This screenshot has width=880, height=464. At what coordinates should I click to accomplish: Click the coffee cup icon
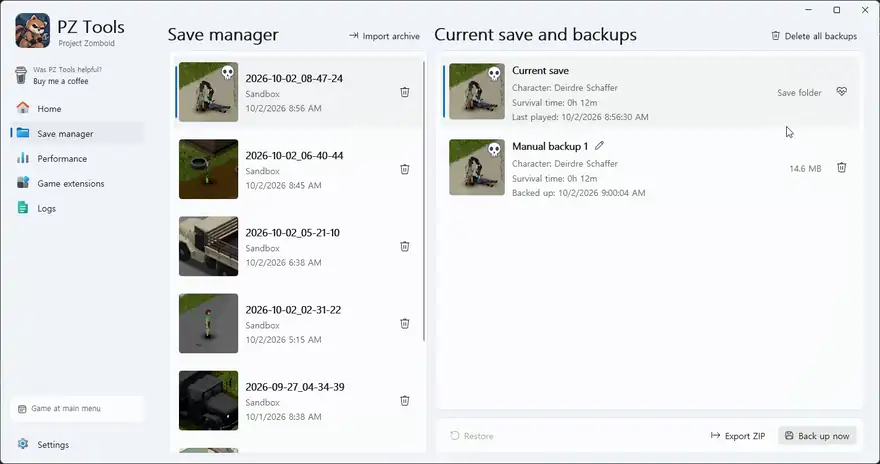click(x=21, y=75)
